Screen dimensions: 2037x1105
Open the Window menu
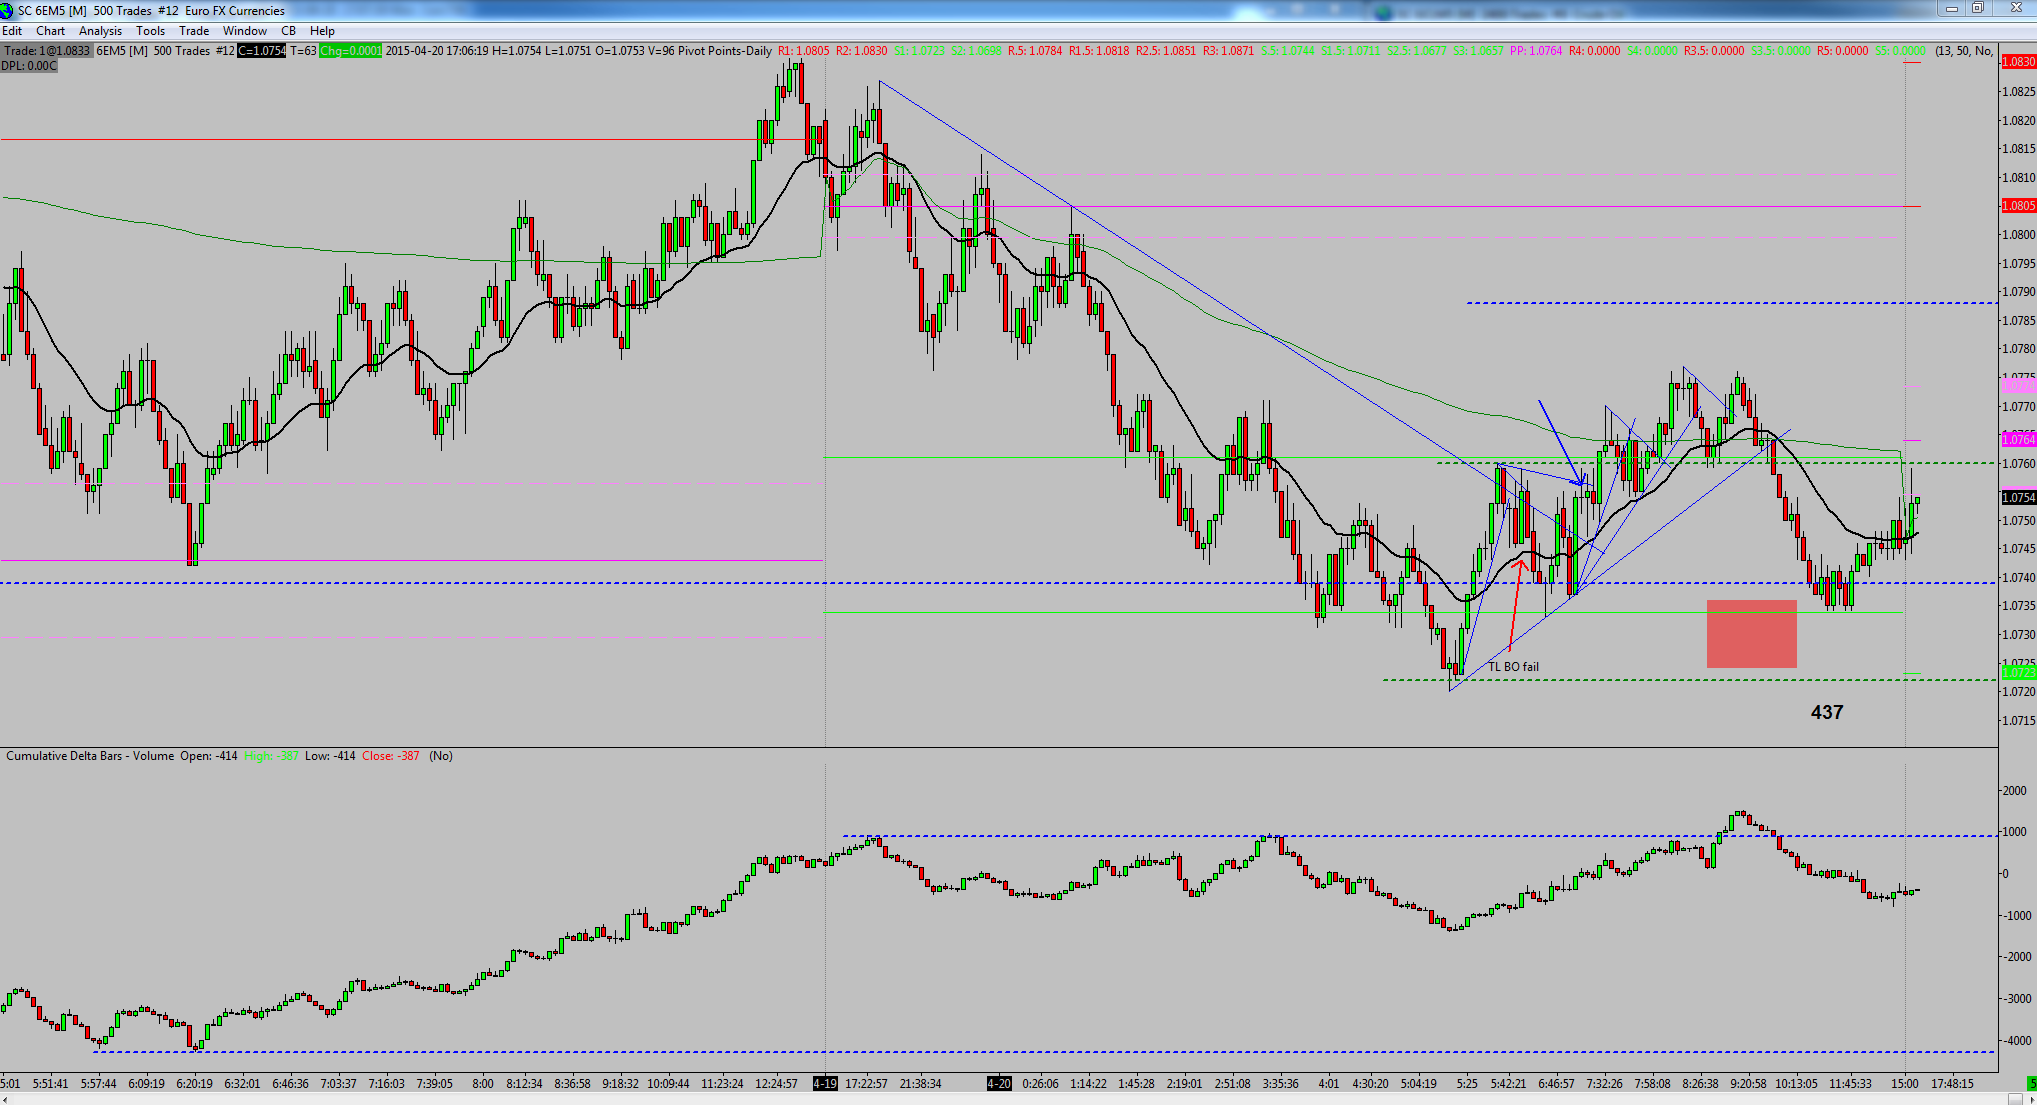(x=245, y=31)
